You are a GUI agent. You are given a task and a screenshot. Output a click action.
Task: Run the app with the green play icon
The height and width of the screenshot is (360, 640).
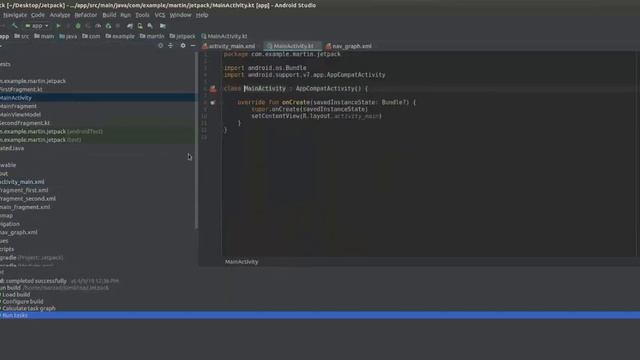coord(58,26)
